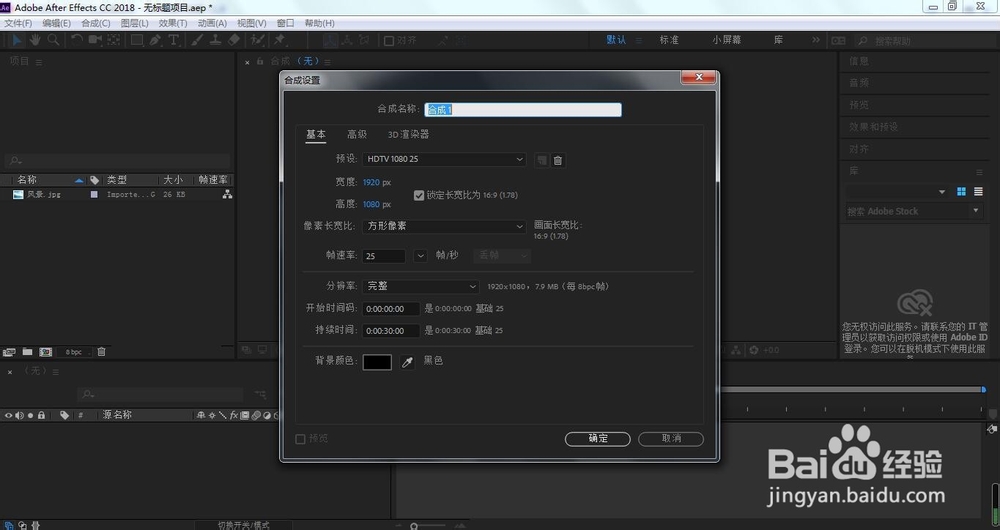Image resolution: width=1000 pixels, height=530 pixels.
Task: Click the solo dot column header in timeline
Action: pyautogui.click(x=30, y=415)
